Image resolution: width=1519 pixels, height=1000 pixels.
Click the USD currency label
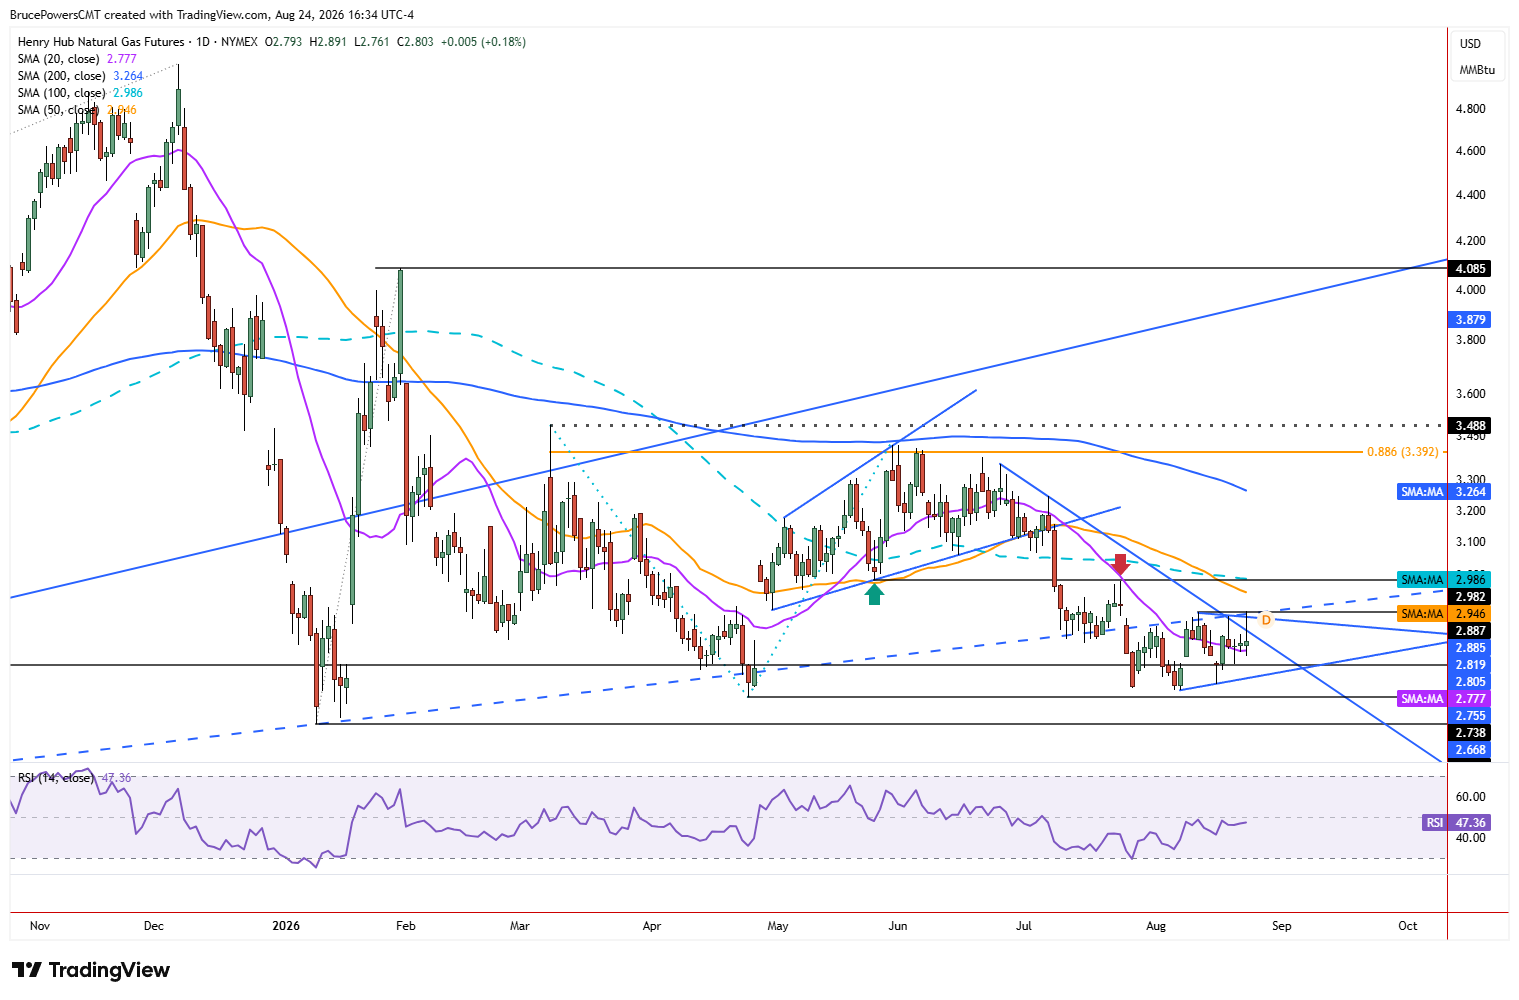[x=1470, y=43]
